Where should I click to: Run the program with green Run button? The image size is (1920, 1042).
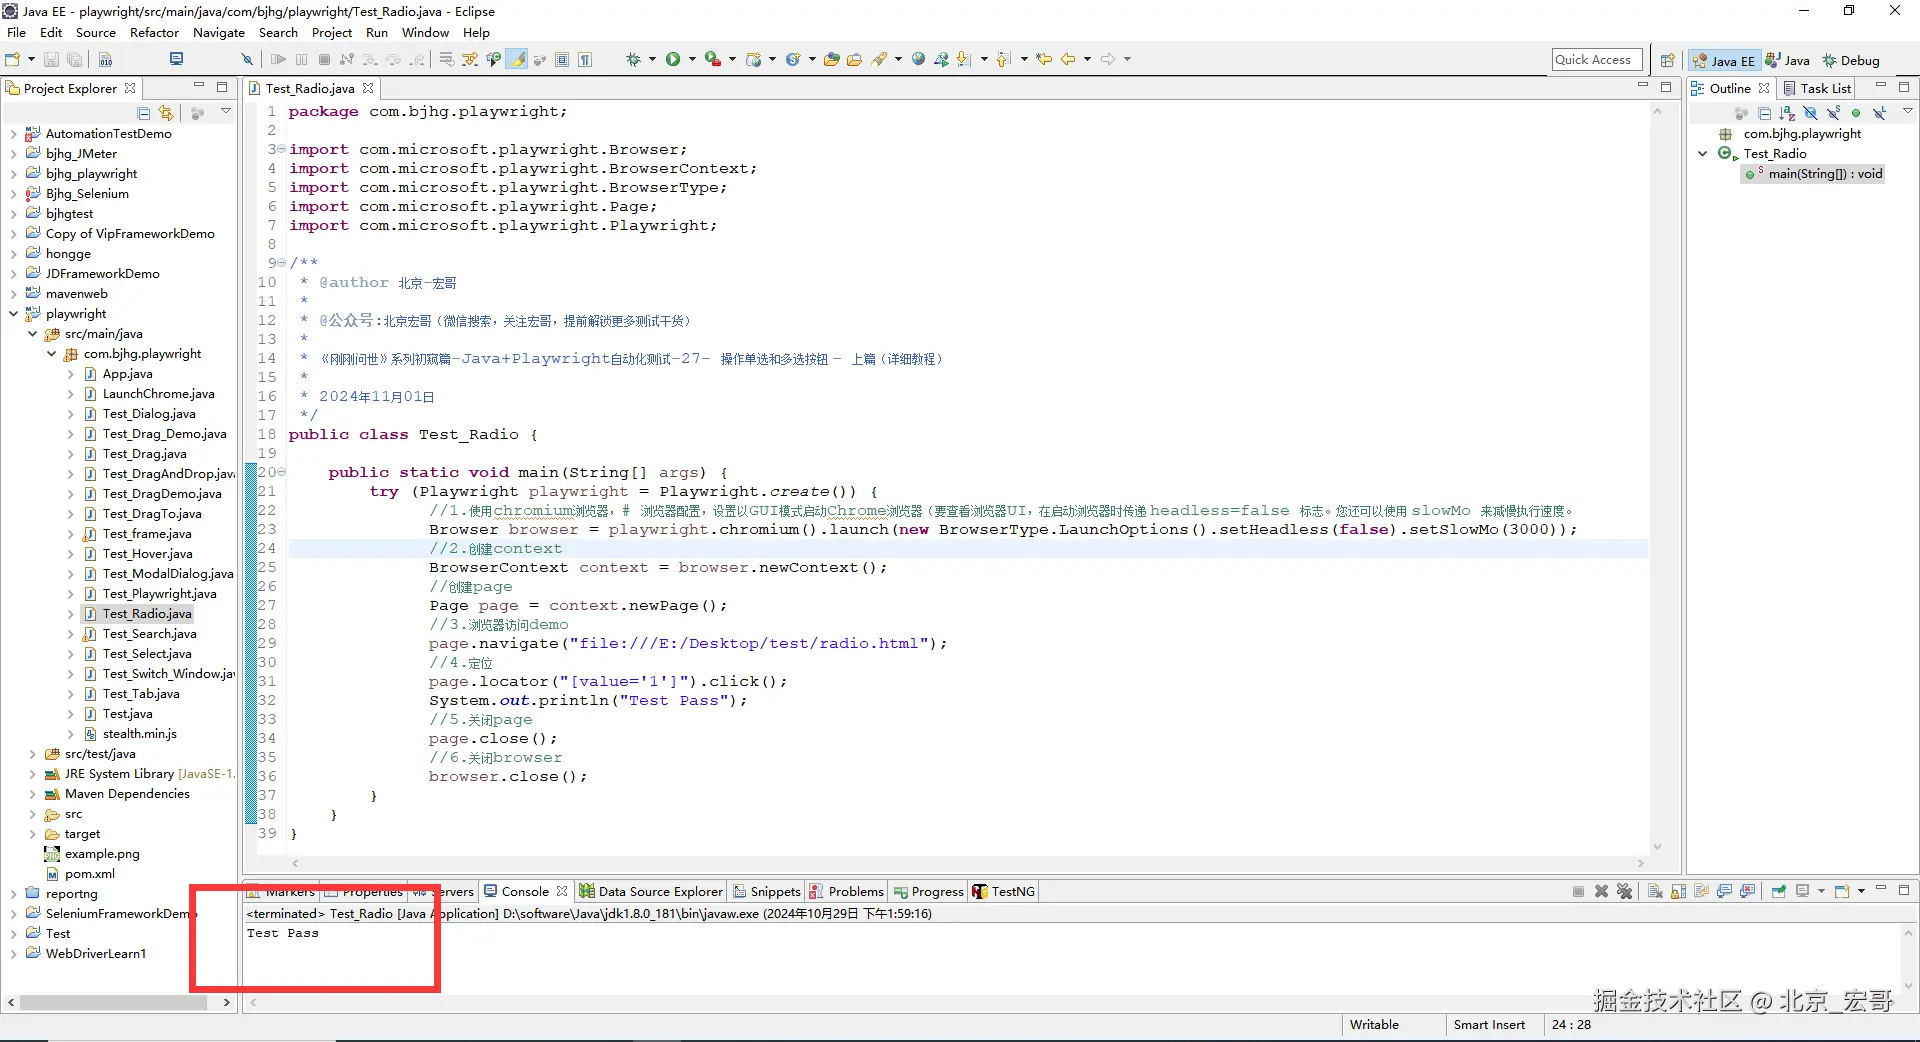point(673,60)
